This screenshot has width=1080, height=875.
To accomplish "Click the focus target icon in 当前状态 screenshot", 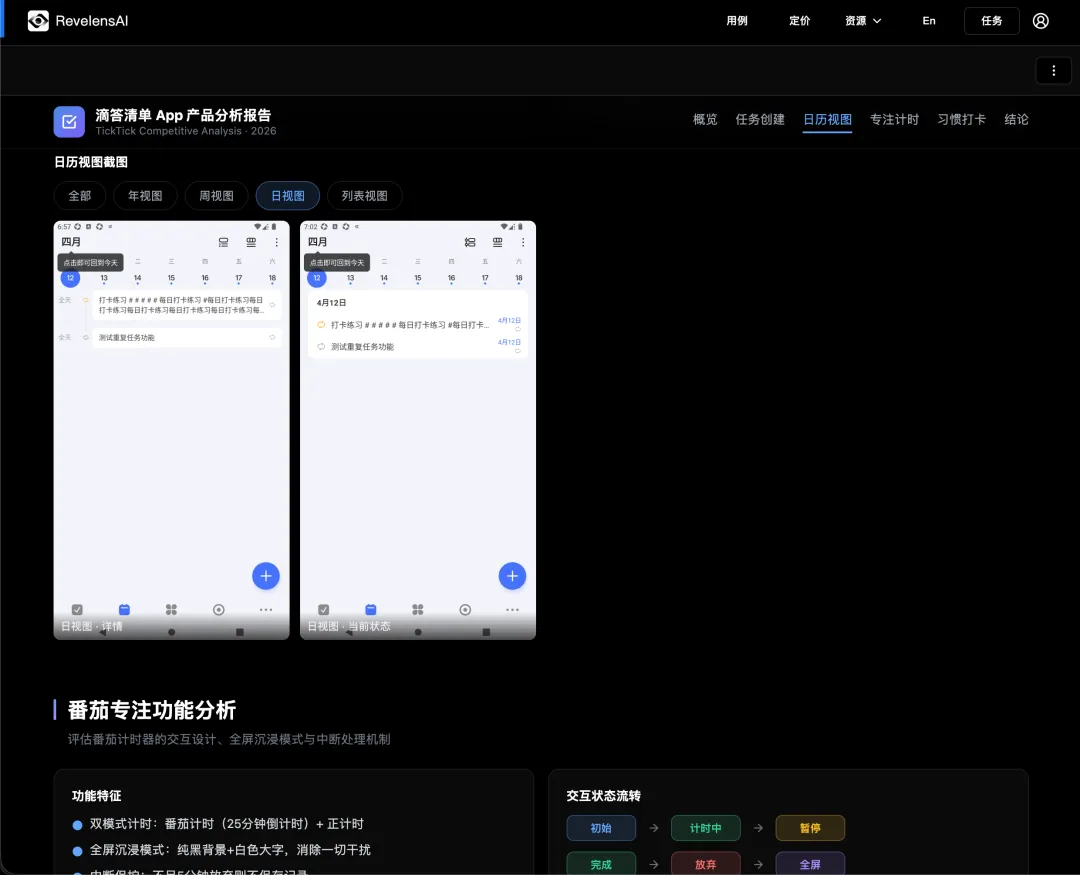I will coord(466,610).
